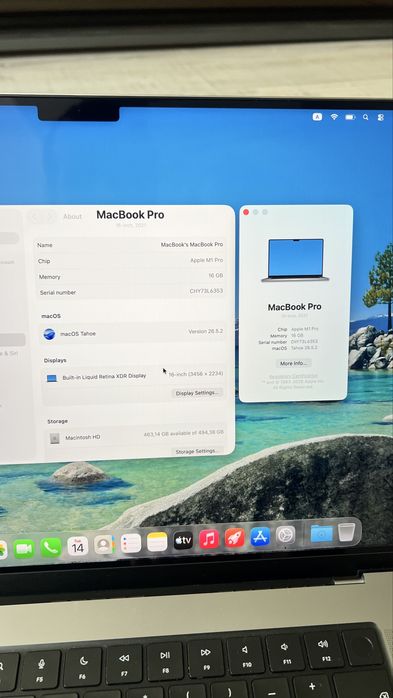Open the Trash in the Dock
393x698 pixels.
(x=346, y=532)
